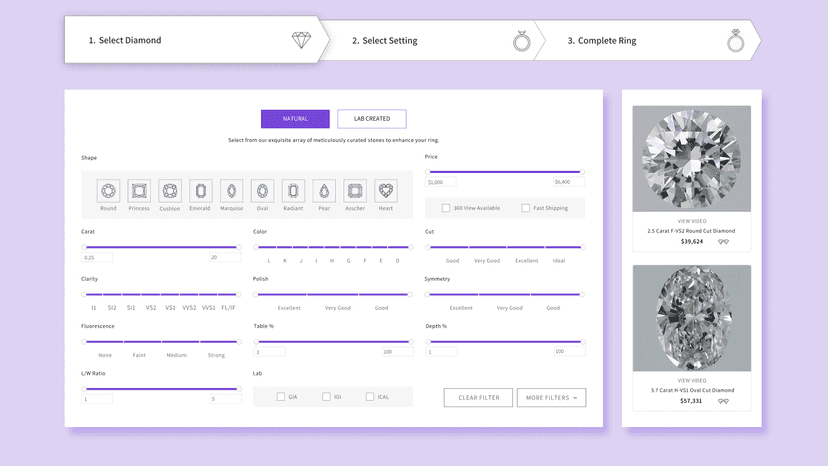Click the maximum price input field
This screenshot has width=828, height=466.
[569, 182]
